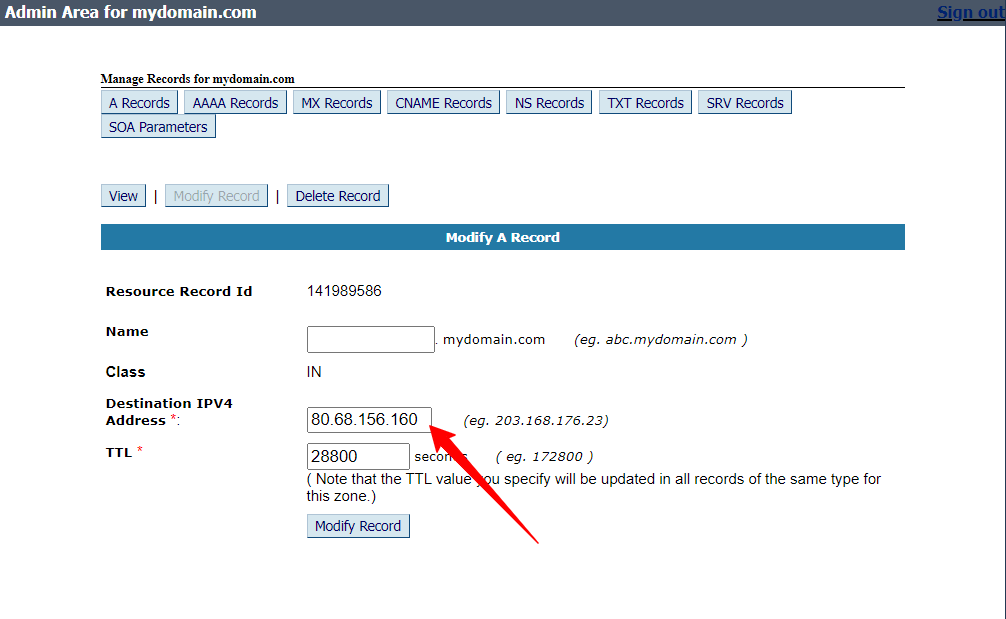Image resolution: width=1006 pixels, height=619 pixels.
Task: Click the Resource Record Id value 141989586
Action: coord(344,292)
